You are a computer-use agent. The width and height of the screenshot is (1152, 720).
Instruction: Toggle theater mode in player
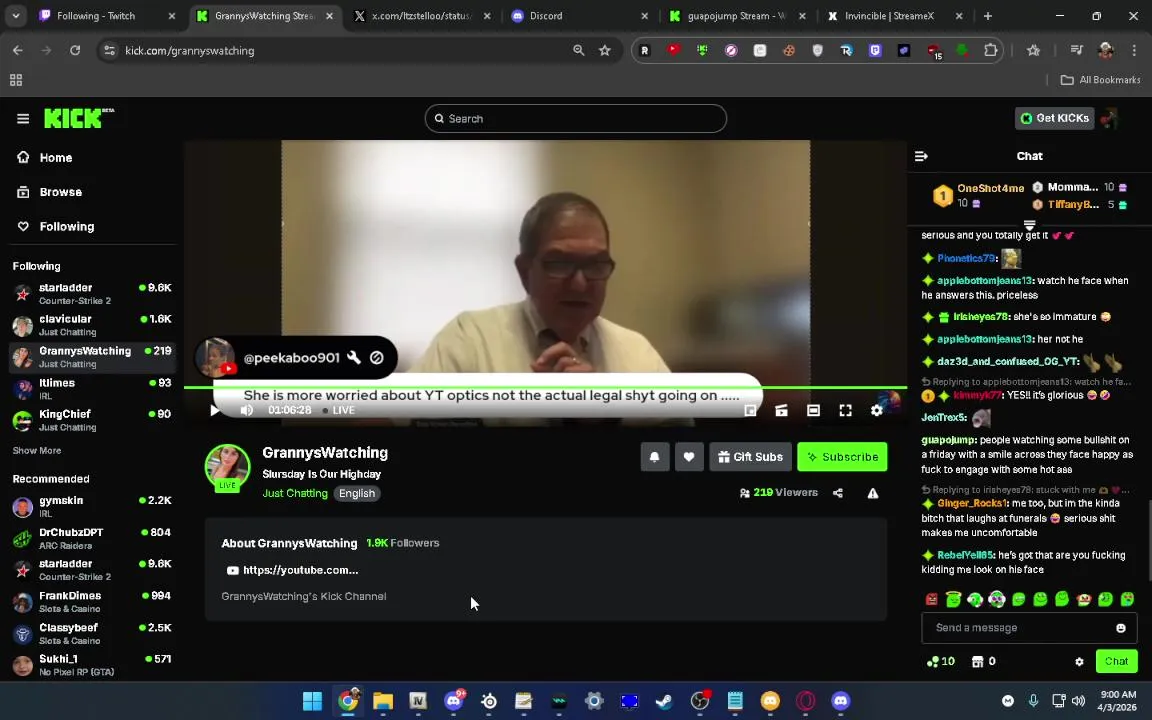coord(813,410)
